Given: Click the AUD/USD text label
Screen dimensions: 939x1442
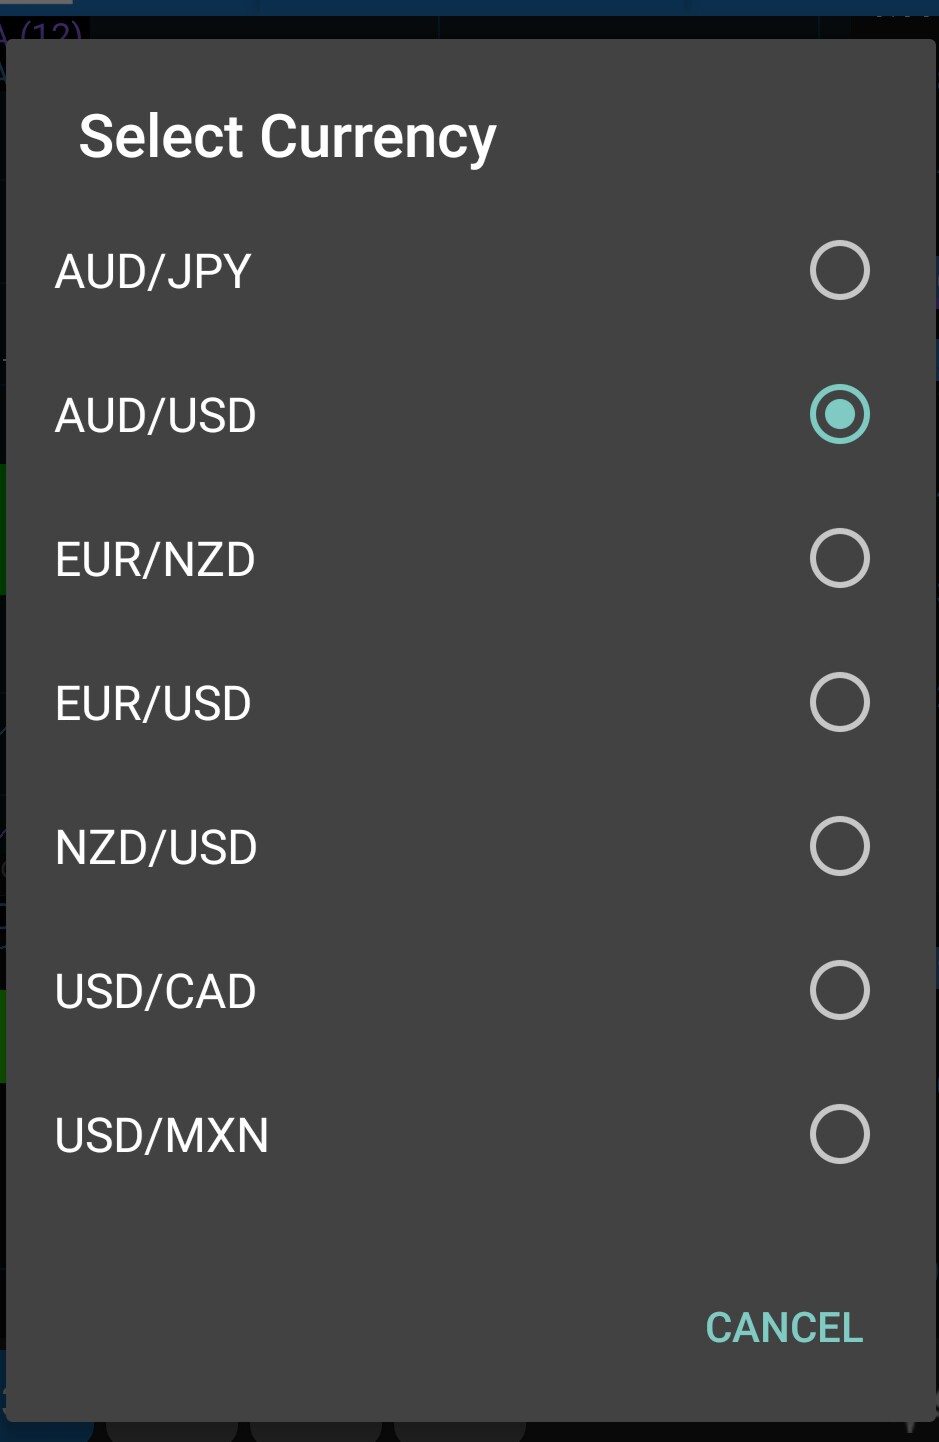Looking at the screenshot, I should click(x=156, y=416).
